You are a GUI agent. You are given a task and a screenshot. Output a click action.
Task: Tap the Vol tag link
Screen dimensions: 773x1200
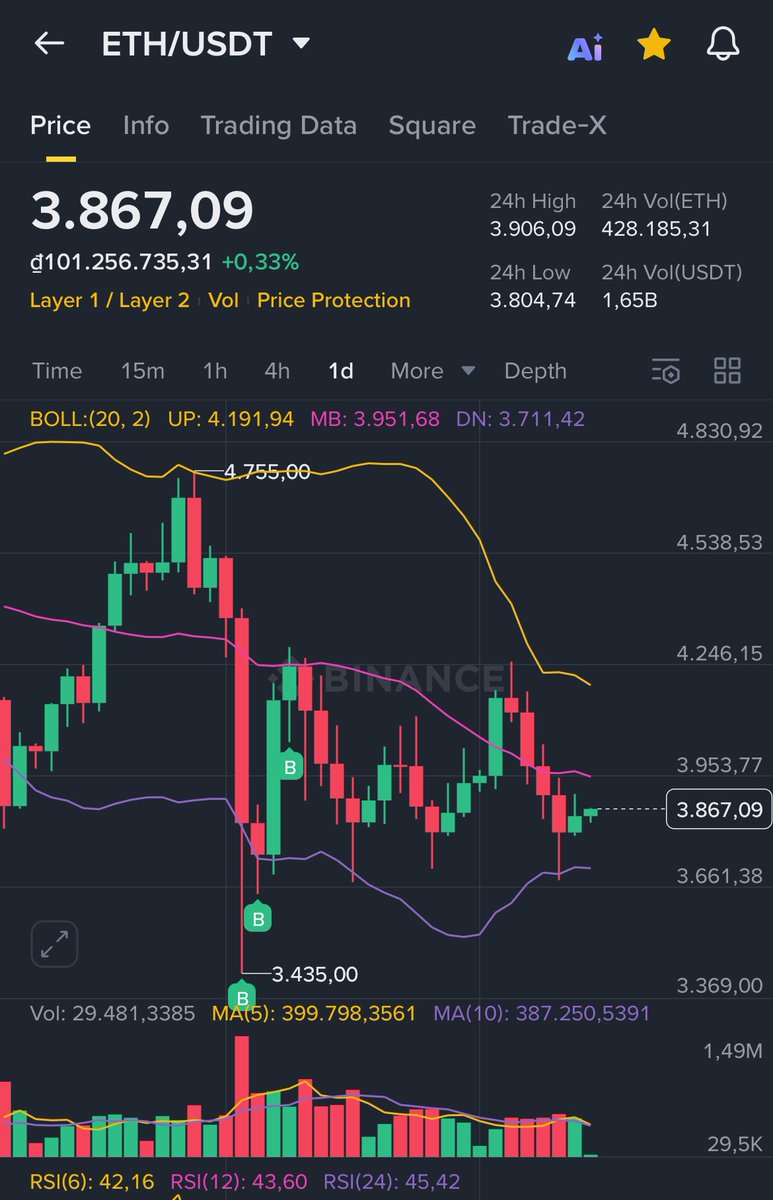[223, 300]
